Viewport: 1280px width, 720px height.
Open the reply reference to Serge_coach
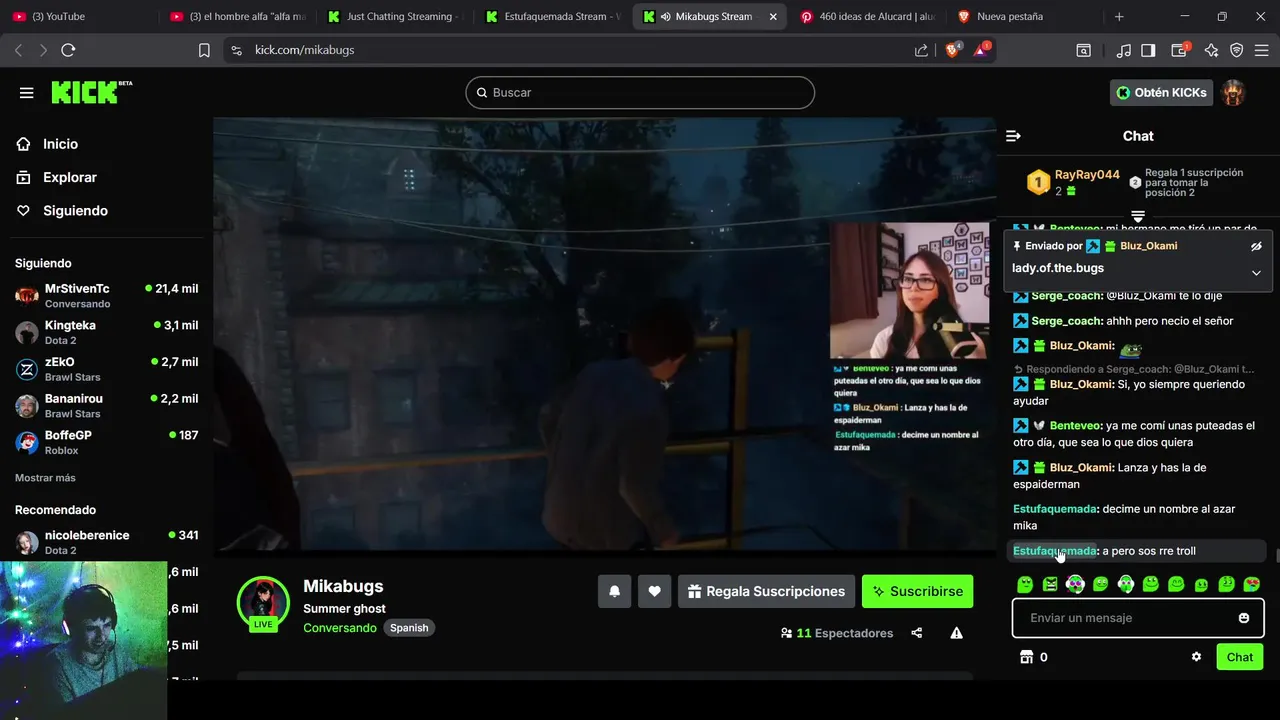click(x=1134, y=369)
